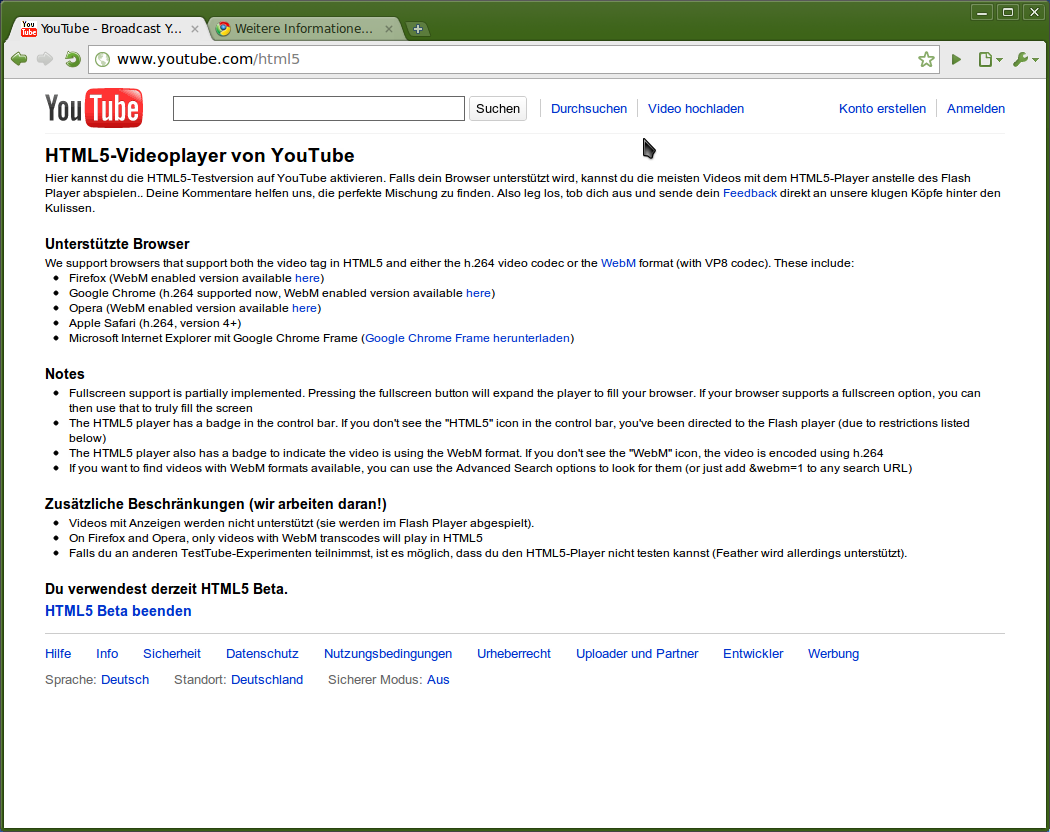Open a new tab with the plus icon
Viewport: 1050px width, 832px height.
point(418,28)
